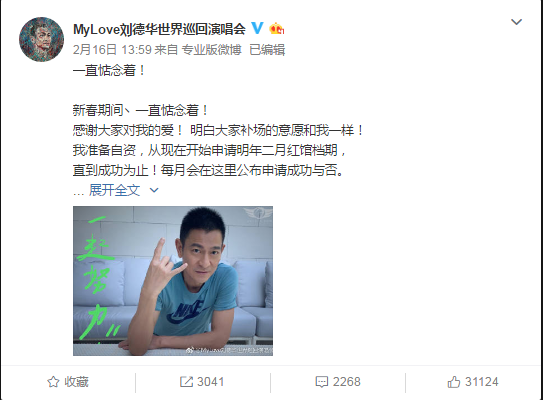543x400 pixels.
Task: Click the 已编辑 edited label
Action: pos(267,50)
